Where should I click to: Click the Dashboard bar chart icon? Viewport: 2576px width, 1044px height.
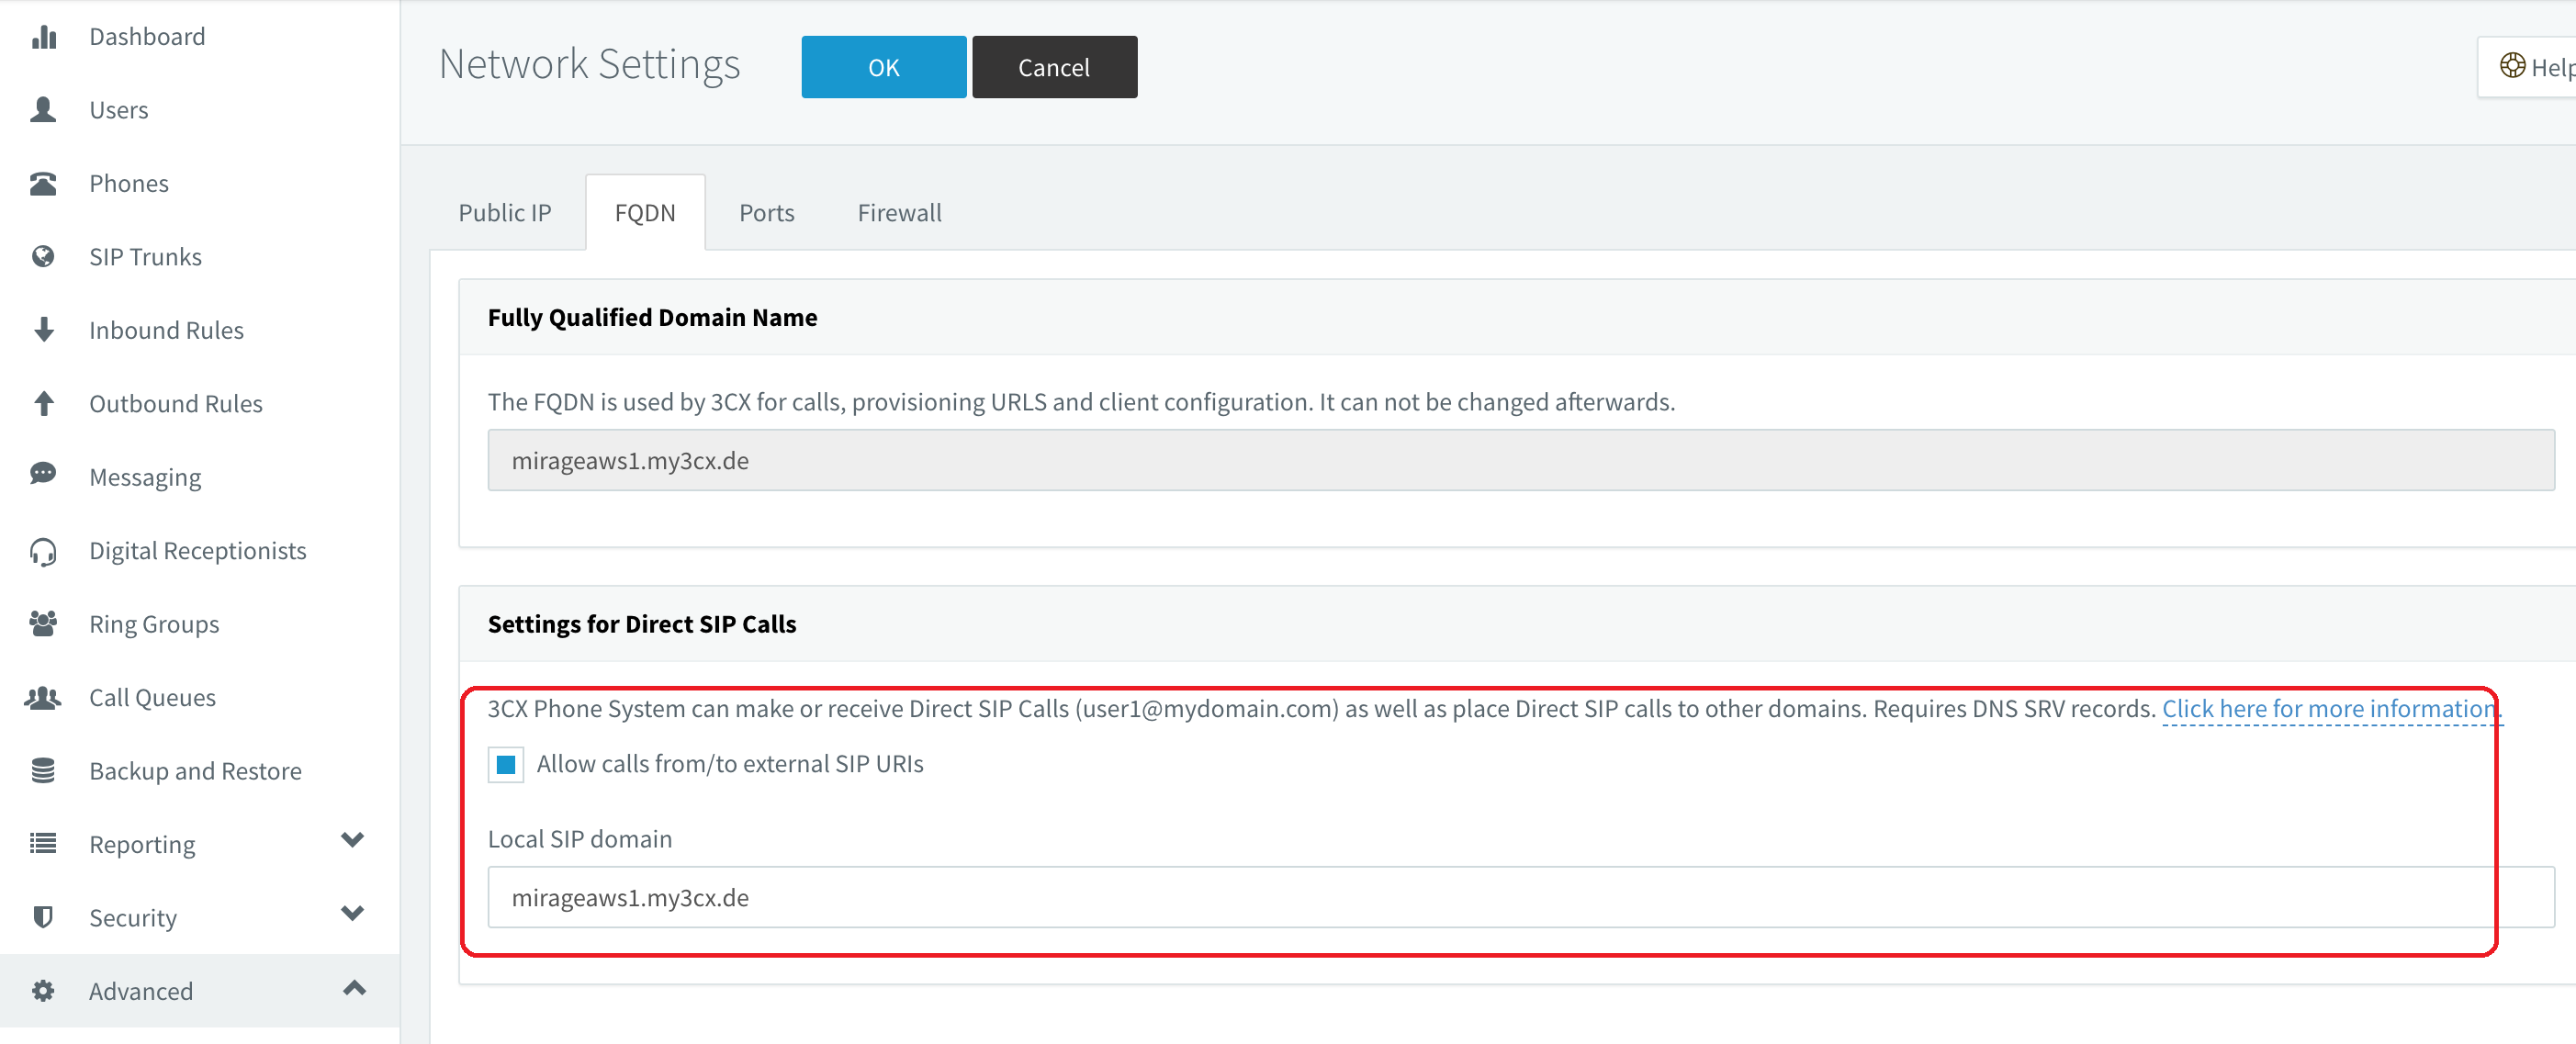[x=44, y=37]
